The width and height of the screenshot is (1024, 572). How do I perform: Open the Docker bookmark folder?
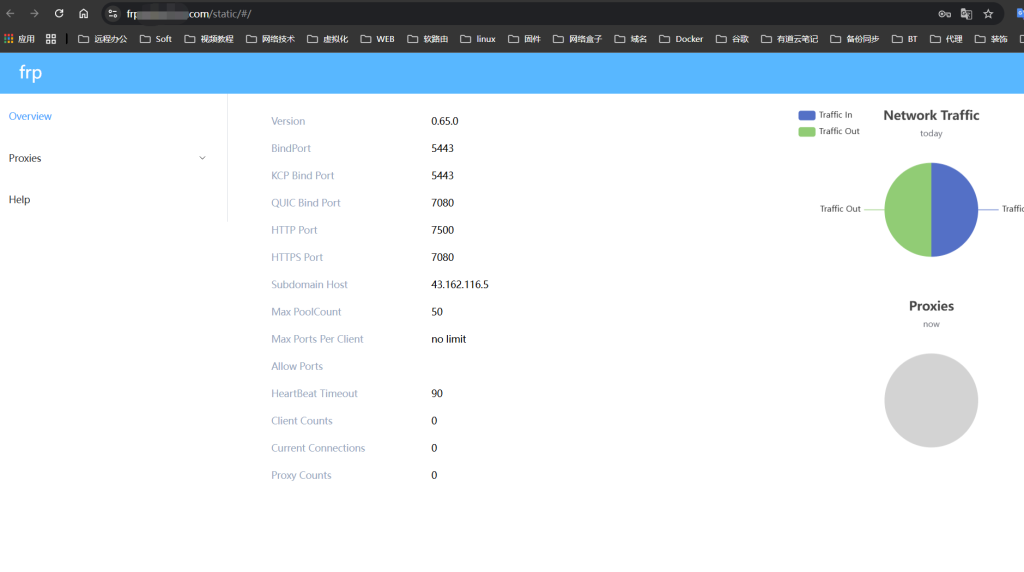pyautogui.click(x=681, y=39)
